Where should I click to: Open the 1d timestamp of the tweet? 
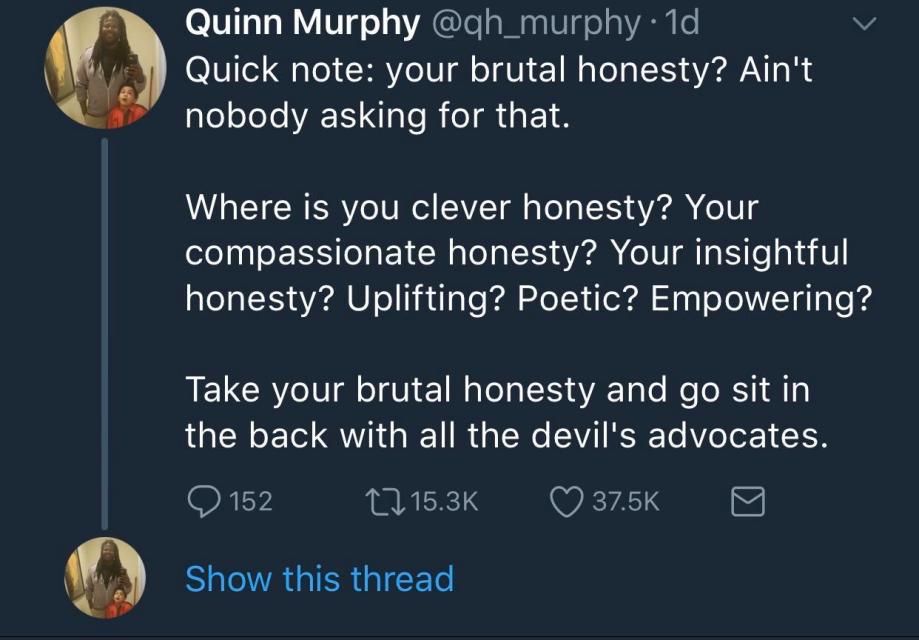click(x=684, y=22)
